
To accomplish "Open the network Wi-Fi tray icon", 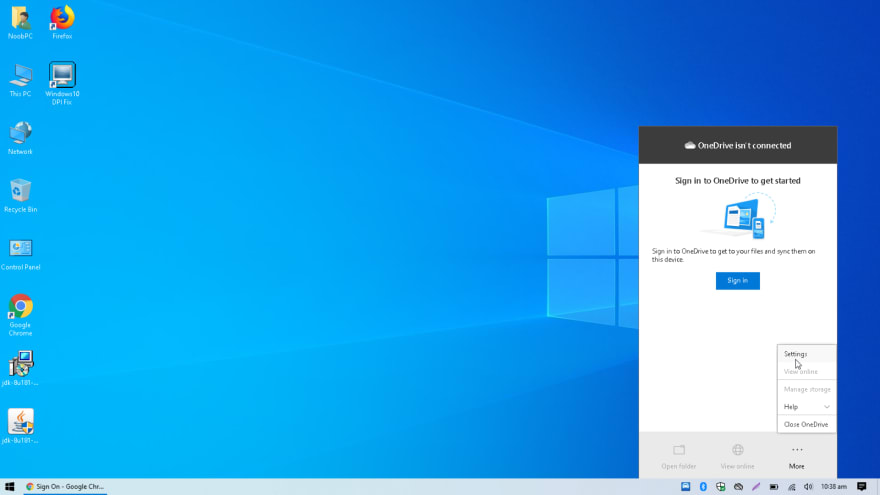I will tap(791, 487).
